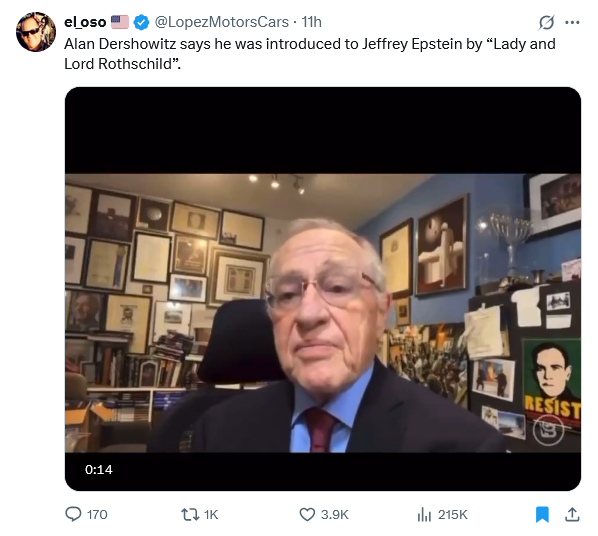Toggle the blue bookmark icon
Image resolution: width=598 pixels, height=536 pixels.
click(542, 514)
